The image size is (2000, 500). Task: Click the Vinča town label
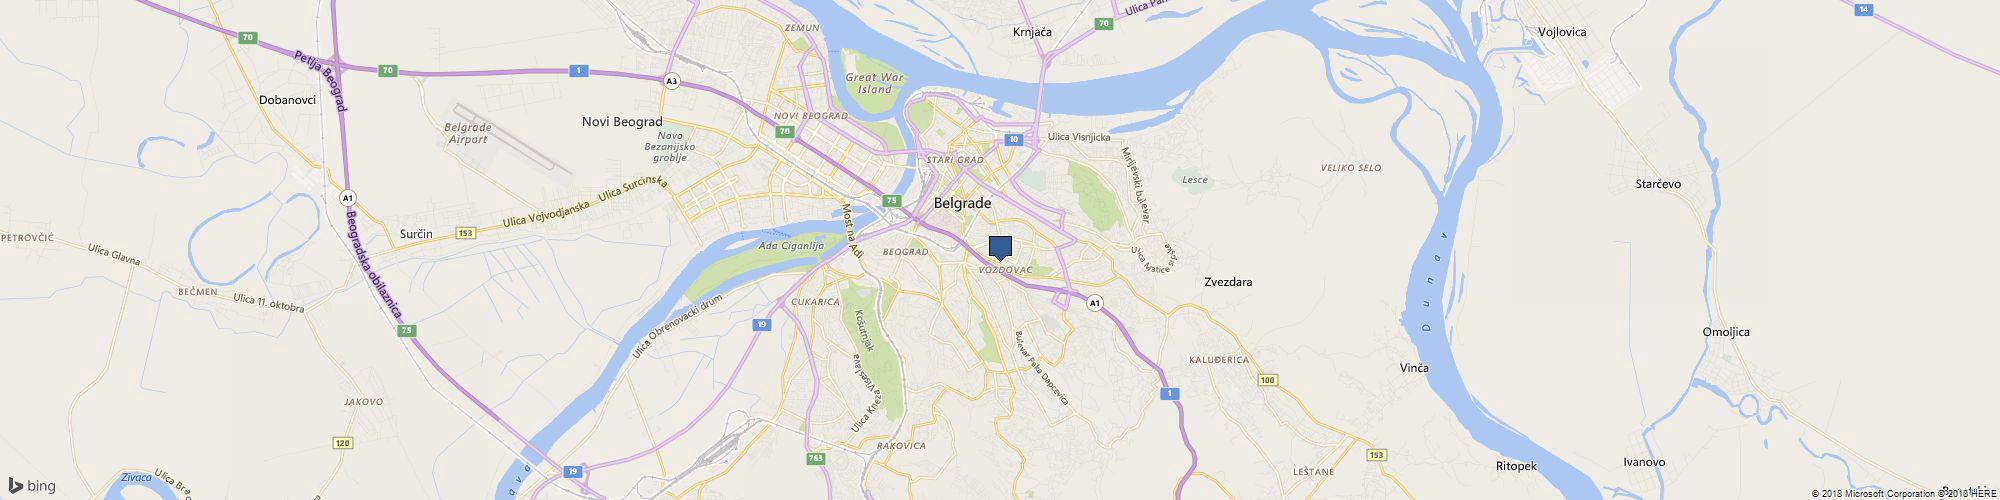click(1414, 368)
